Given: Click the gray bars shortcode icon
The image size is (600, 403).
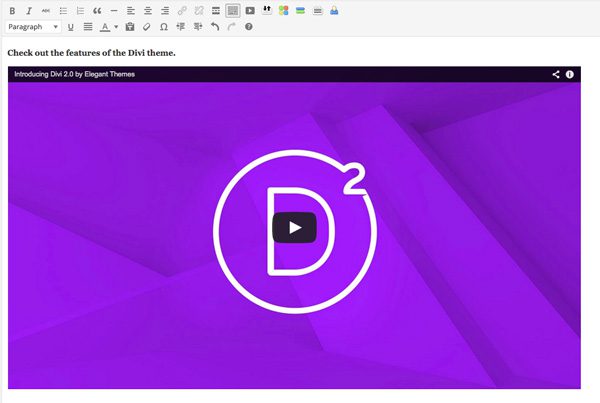Looking at the screenshot, I should pyautogui.click(x=317, y=11).
